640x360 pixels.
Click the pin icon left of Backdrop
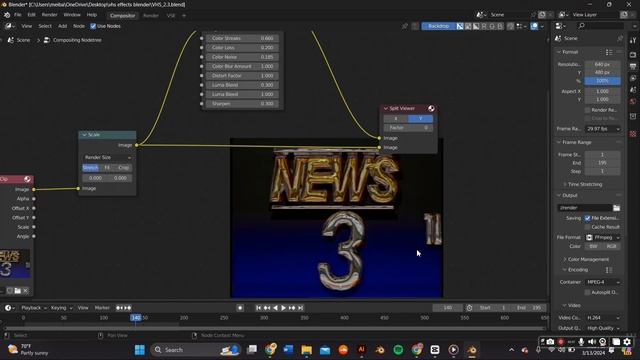(404, 26)
